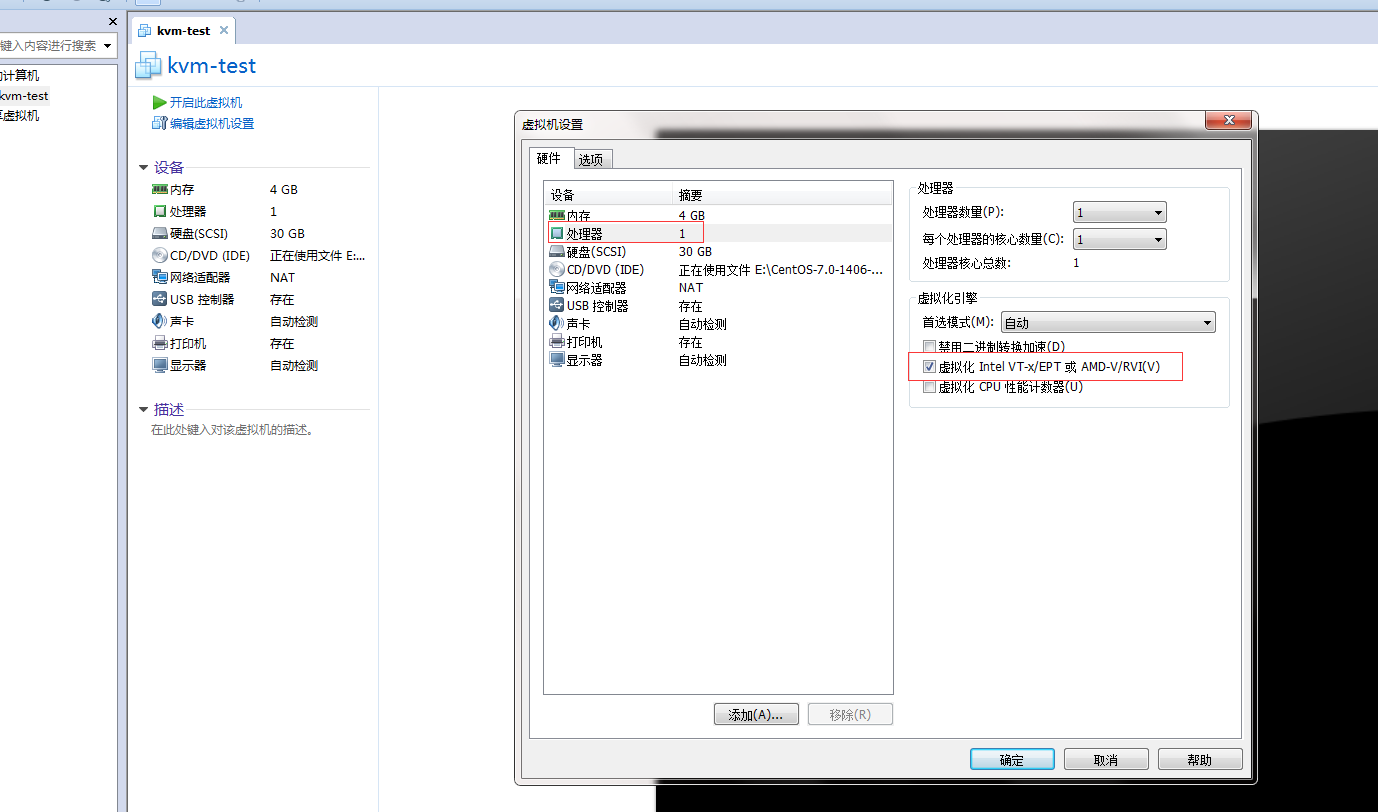Close the kvm-test tab
Image resolution: width=1378 pixels, height=812 pixels.
point(224,30)
